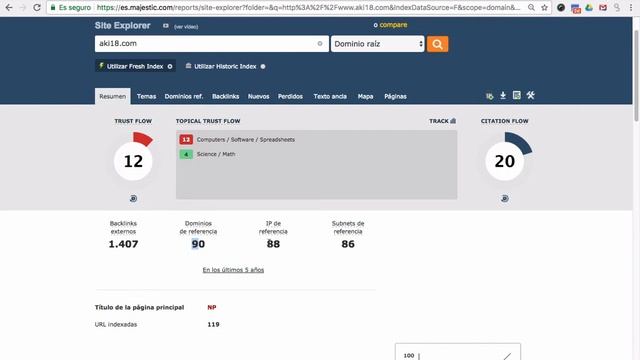The height and width of the screenshot is (360, 640).
Task: Open the Gmail extension icon
Action: click(x=603, y=7)
